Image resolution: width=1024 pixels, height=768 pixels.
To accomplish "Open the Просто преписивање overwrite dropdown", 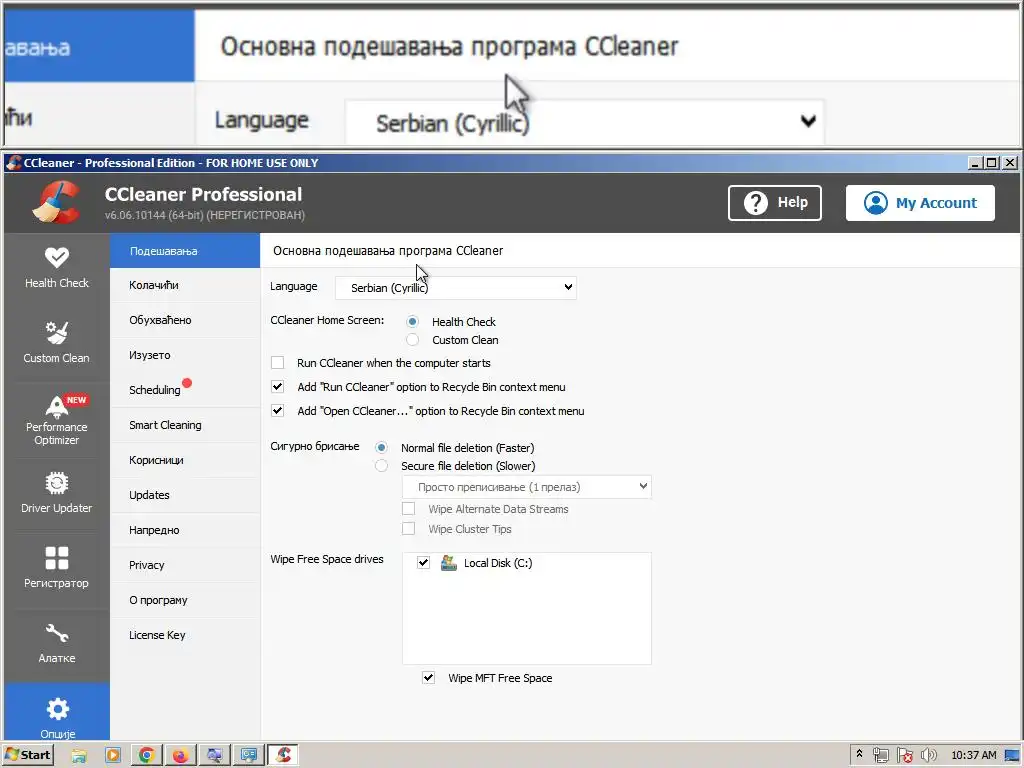I will coord(526,487).
